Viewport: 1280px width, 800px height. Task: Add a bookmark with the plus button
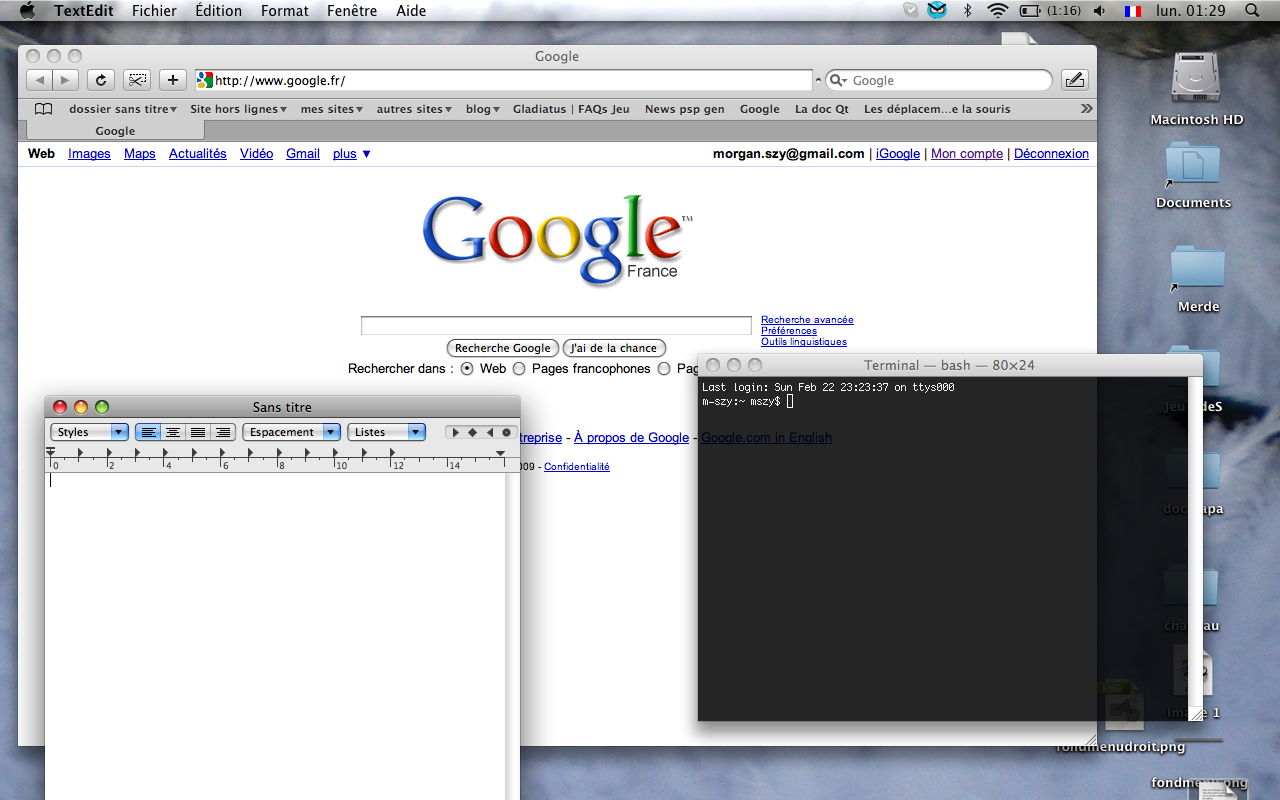pos(173,80)
